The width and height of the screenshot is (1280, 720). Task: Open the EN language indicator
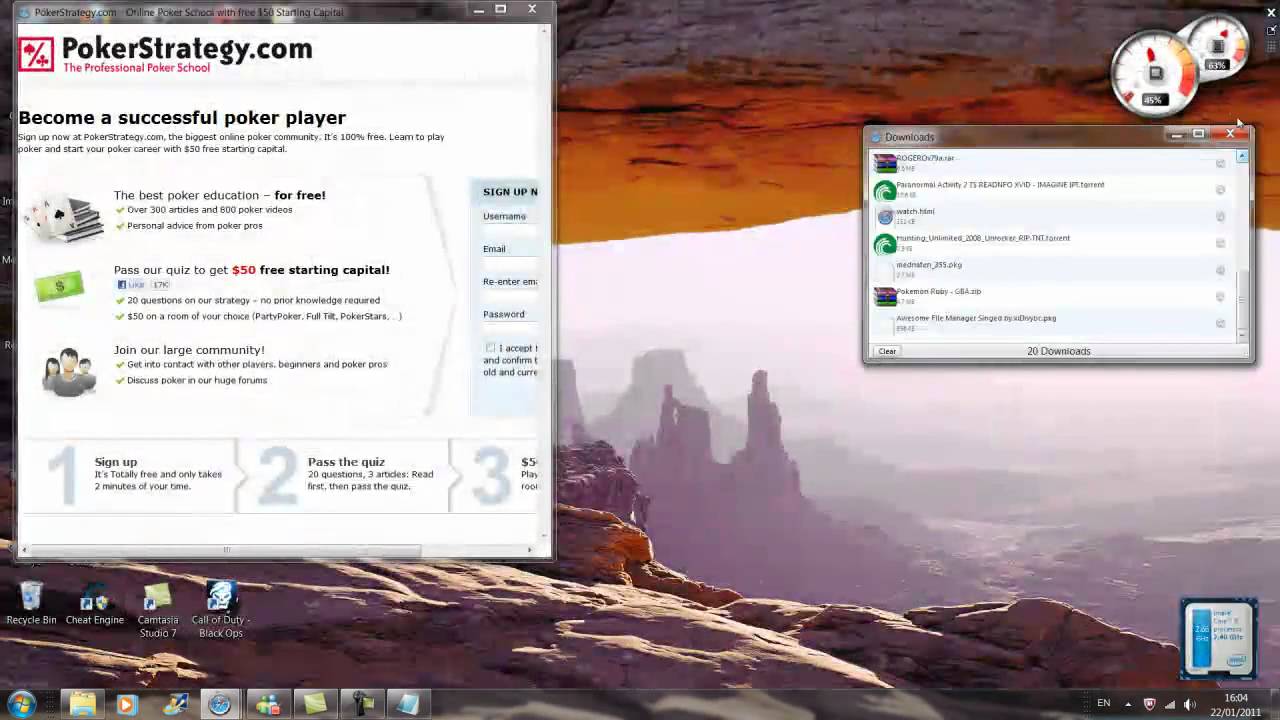pos(1104,704)
